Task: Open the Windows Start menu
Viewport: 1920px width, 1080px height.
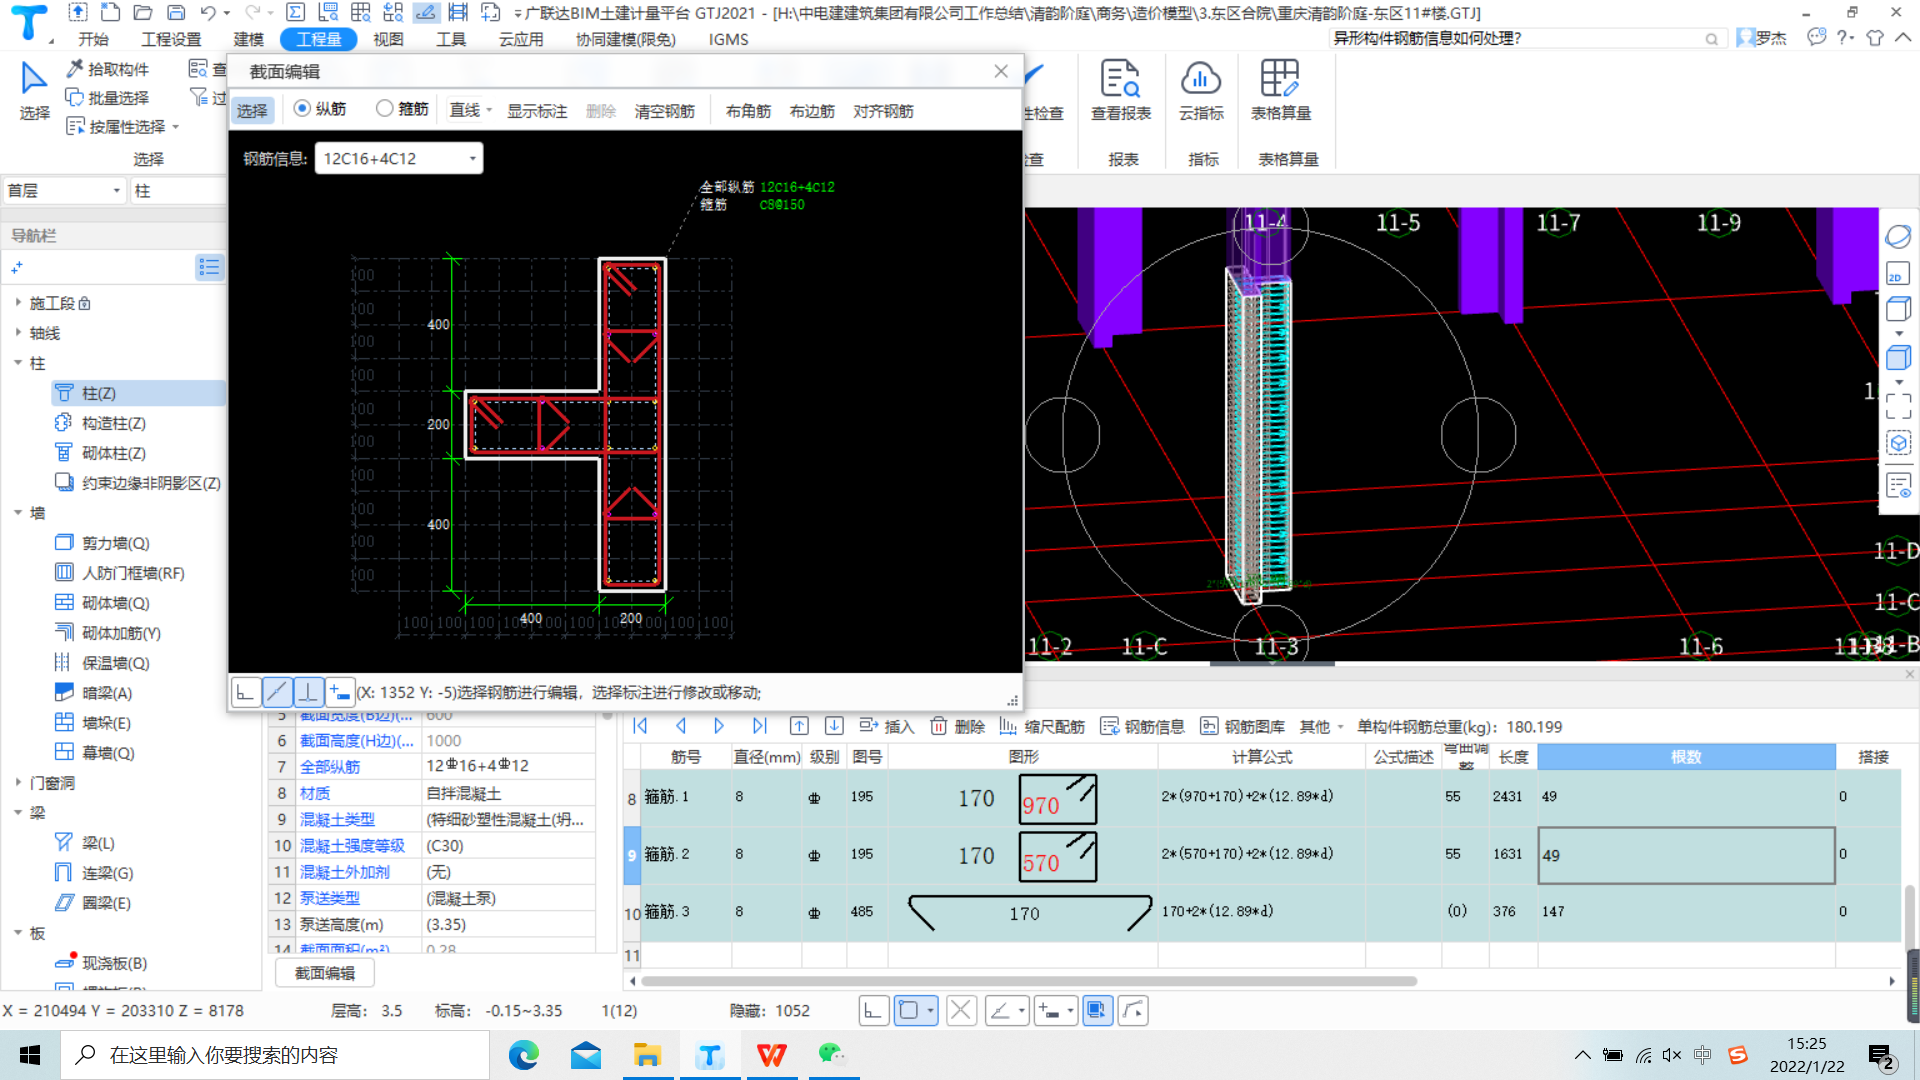Action: 30,1055
